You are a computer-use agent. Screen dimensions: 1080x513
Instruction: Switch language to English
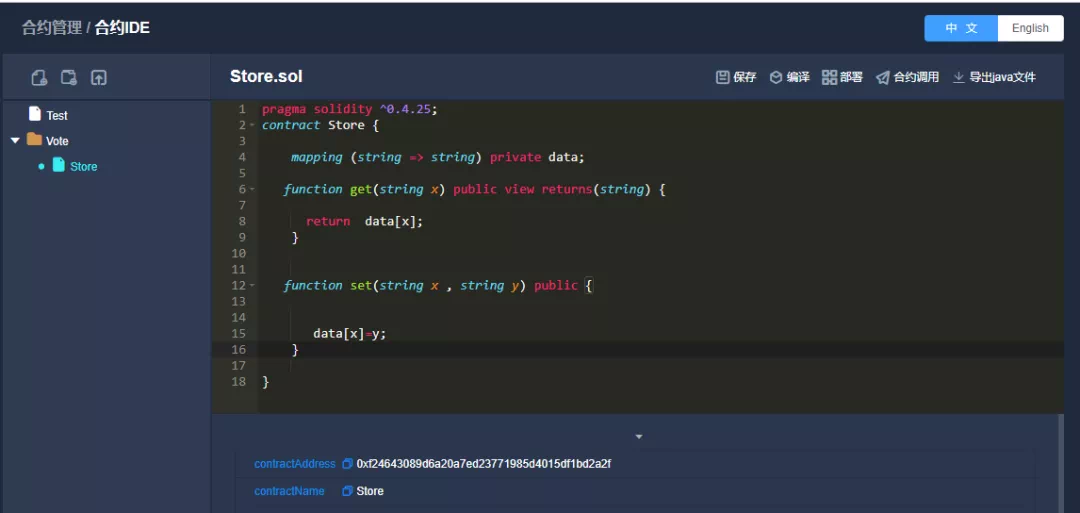(1030, 28)
